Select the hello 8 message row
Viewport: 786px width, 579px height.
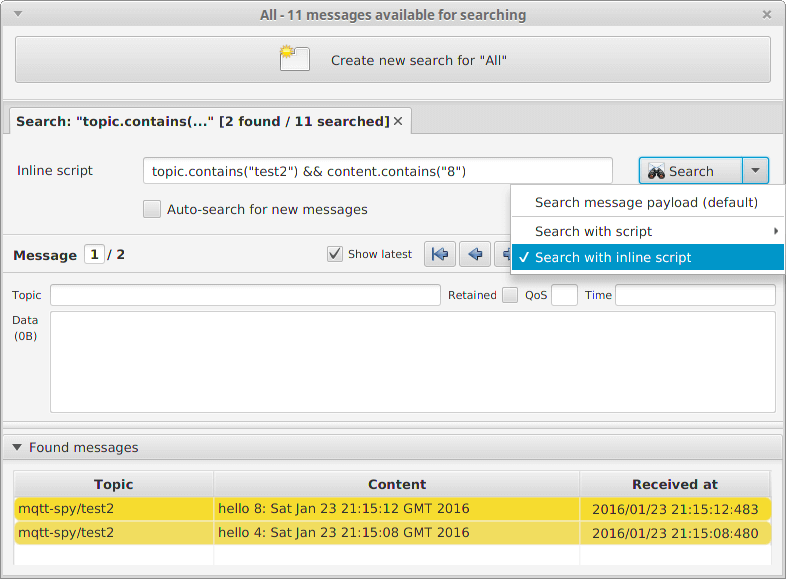pyautogui.click(x=392, y=508)
